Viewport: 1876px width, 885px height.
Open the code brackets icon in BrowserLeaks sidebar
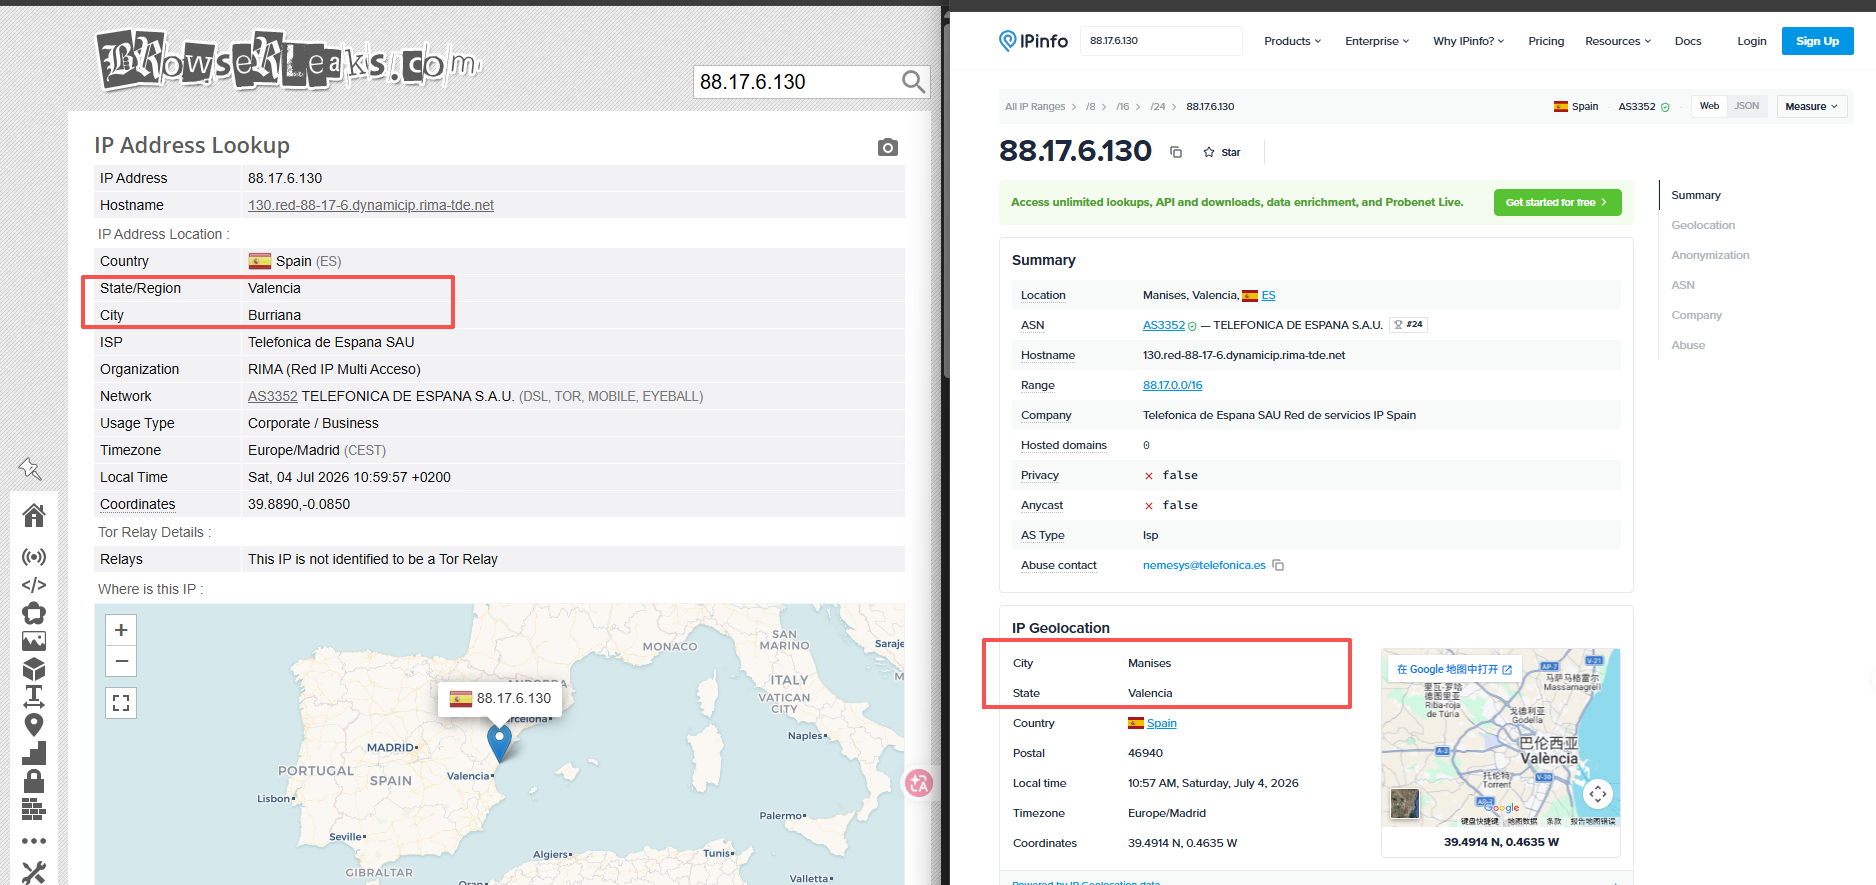point(34,585)
